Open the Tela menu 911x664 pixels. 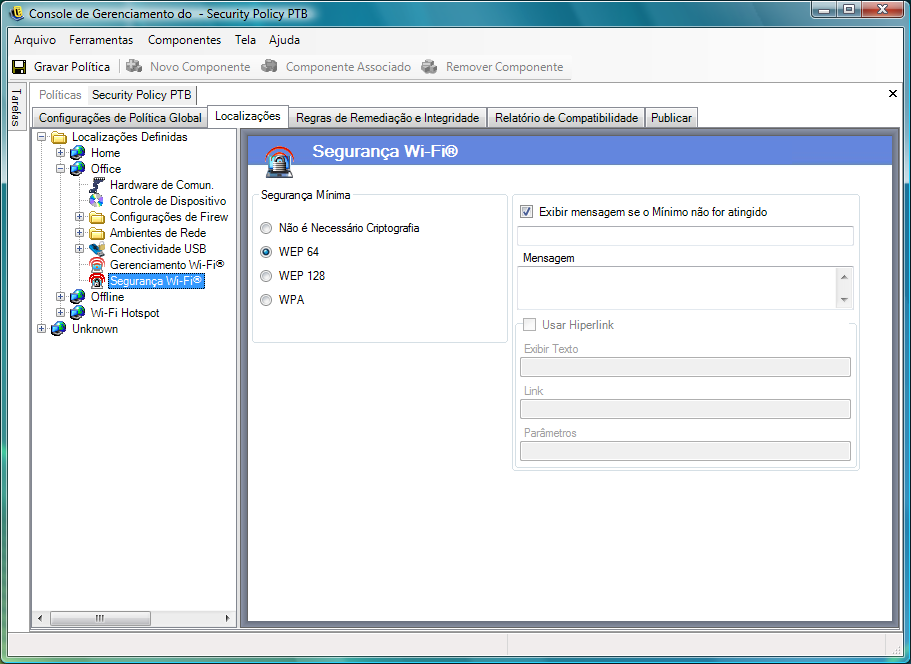[x=245, y=40]
